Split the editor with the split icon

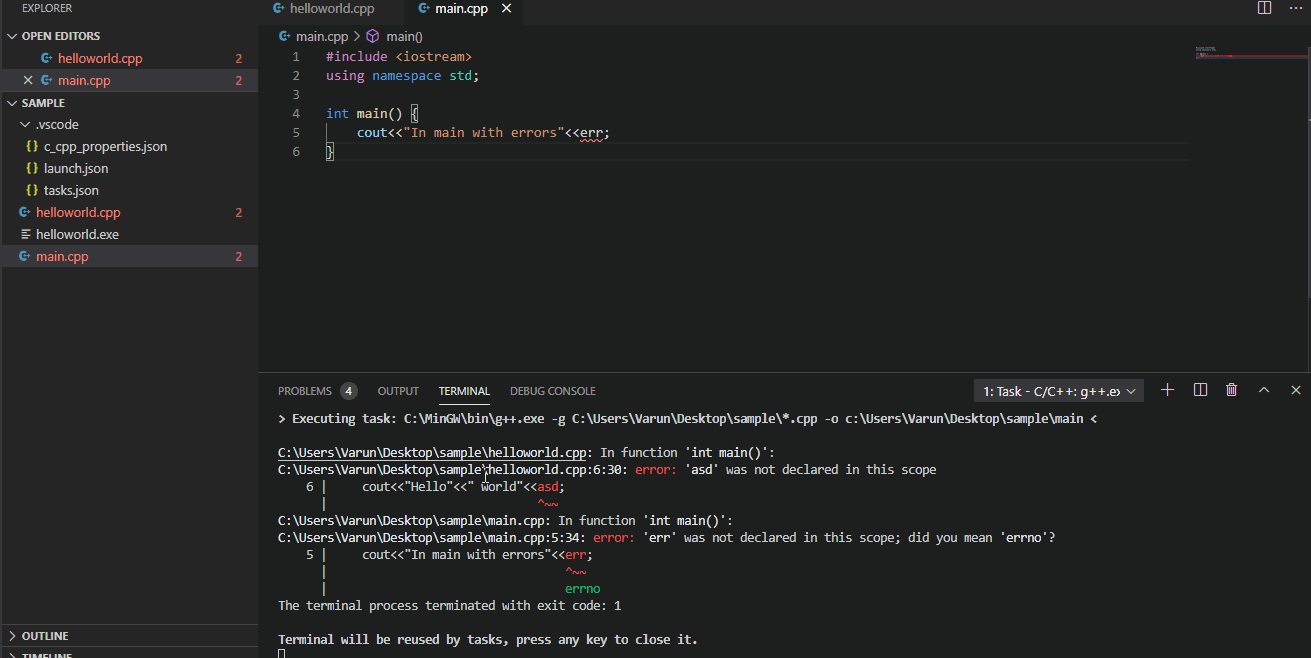point(1264,8)
